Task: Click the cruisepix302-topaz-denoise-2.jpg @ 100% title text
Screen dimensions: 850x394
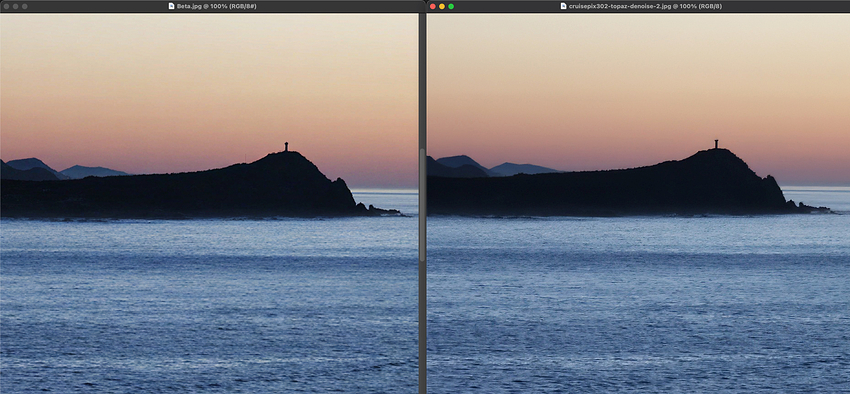Action: pos(645,6)
